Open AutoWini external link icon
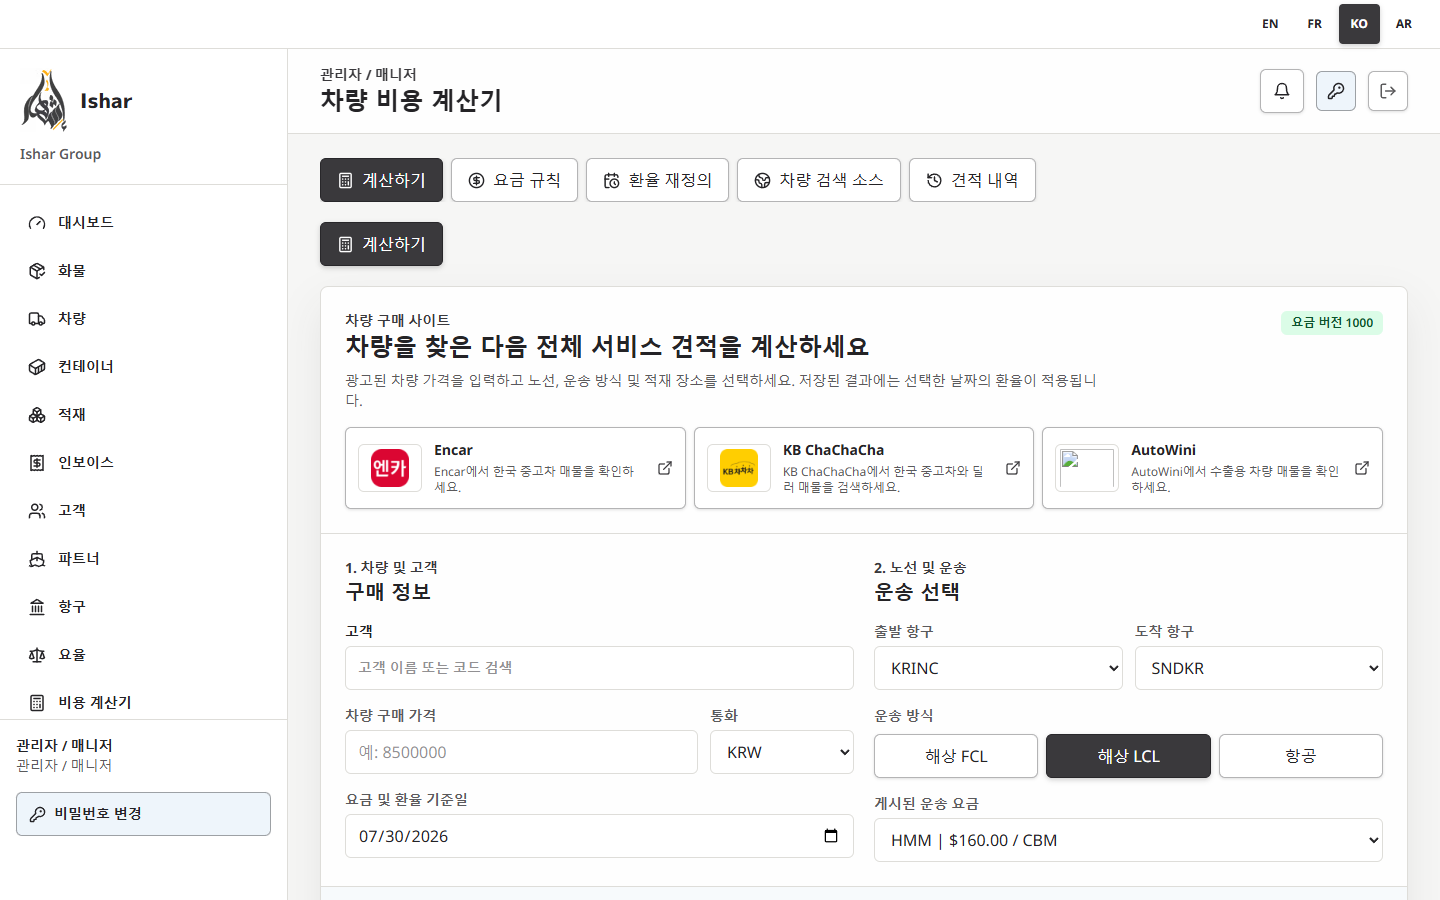The height and width of the screenshot is (900, 1440). (1362, 468)
